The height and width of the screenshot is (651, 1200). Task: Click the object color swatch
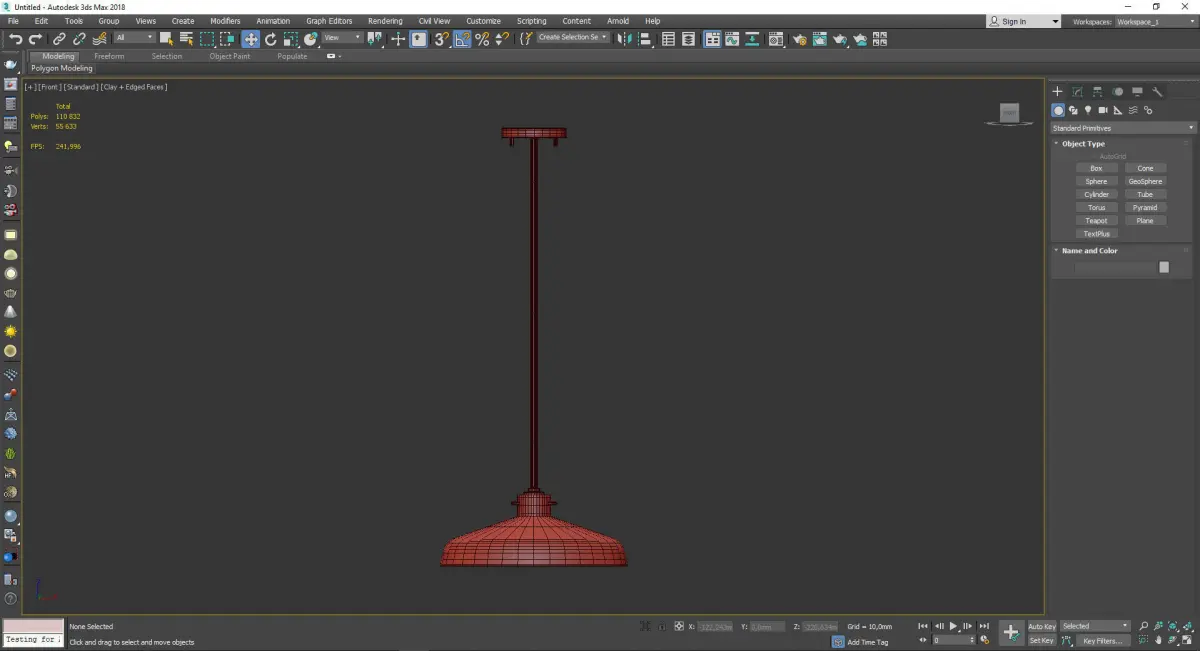[x=1163, y=267]
